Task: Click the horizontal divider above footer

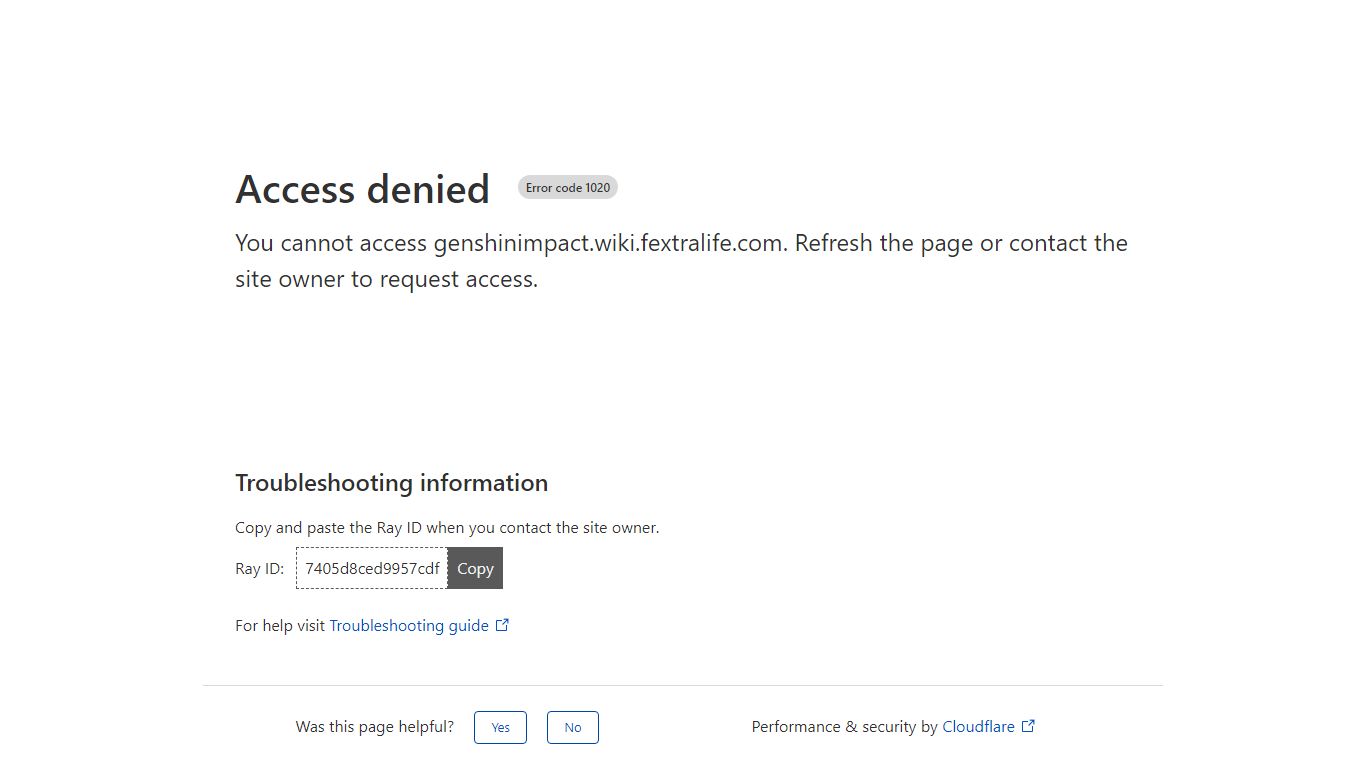Action: (x=683, y=685)
